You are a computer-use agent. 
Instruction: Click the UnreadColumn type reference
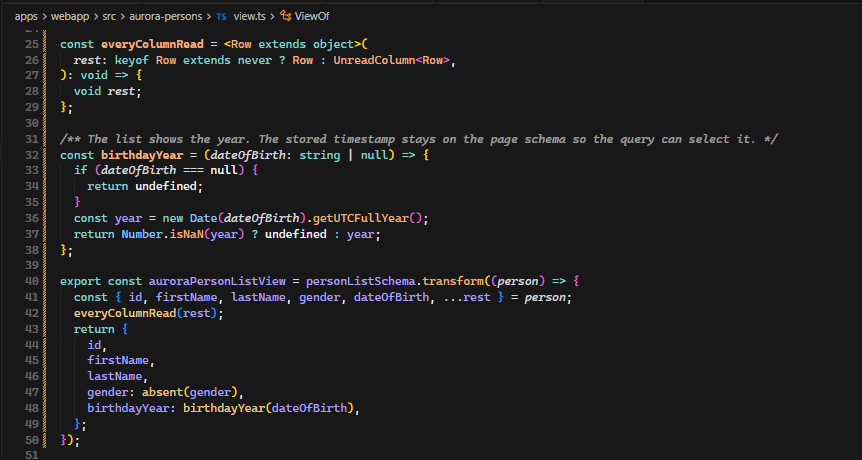tap(374, 60)
